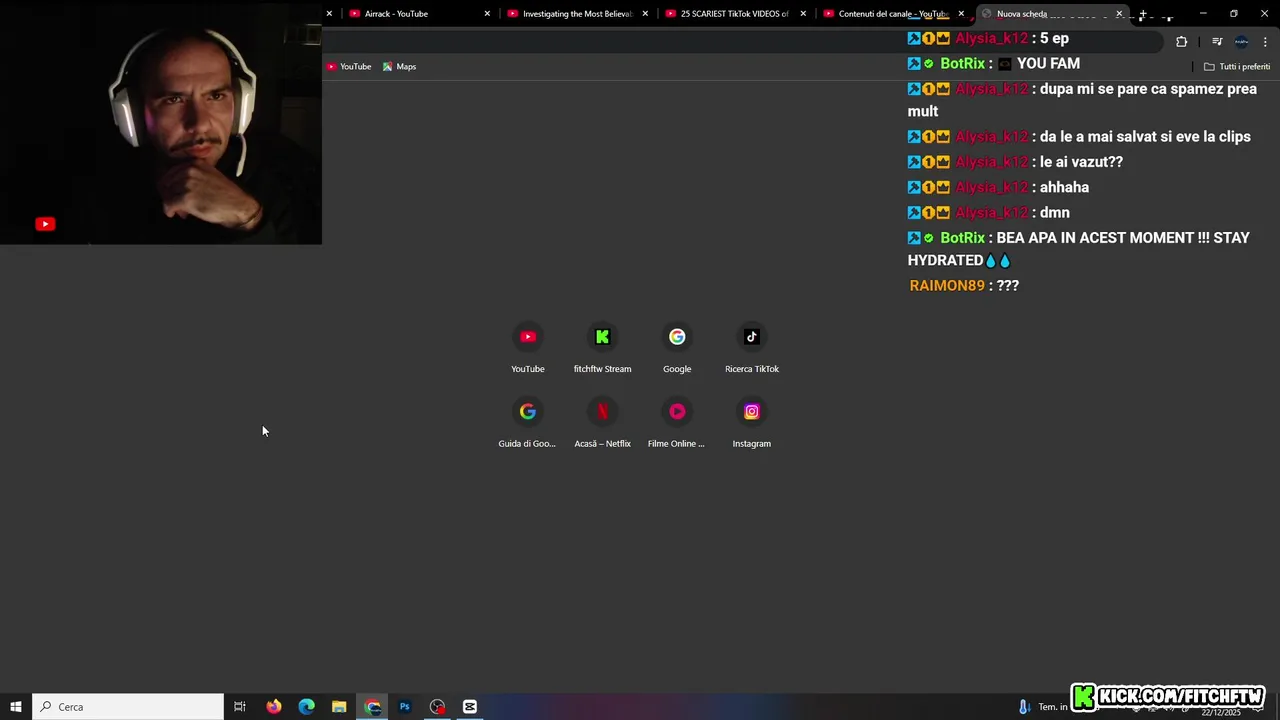Viewport: 1280px width, 720px height.
Task: Open the YouTube shortcut tile
Action: click(528, 348)
